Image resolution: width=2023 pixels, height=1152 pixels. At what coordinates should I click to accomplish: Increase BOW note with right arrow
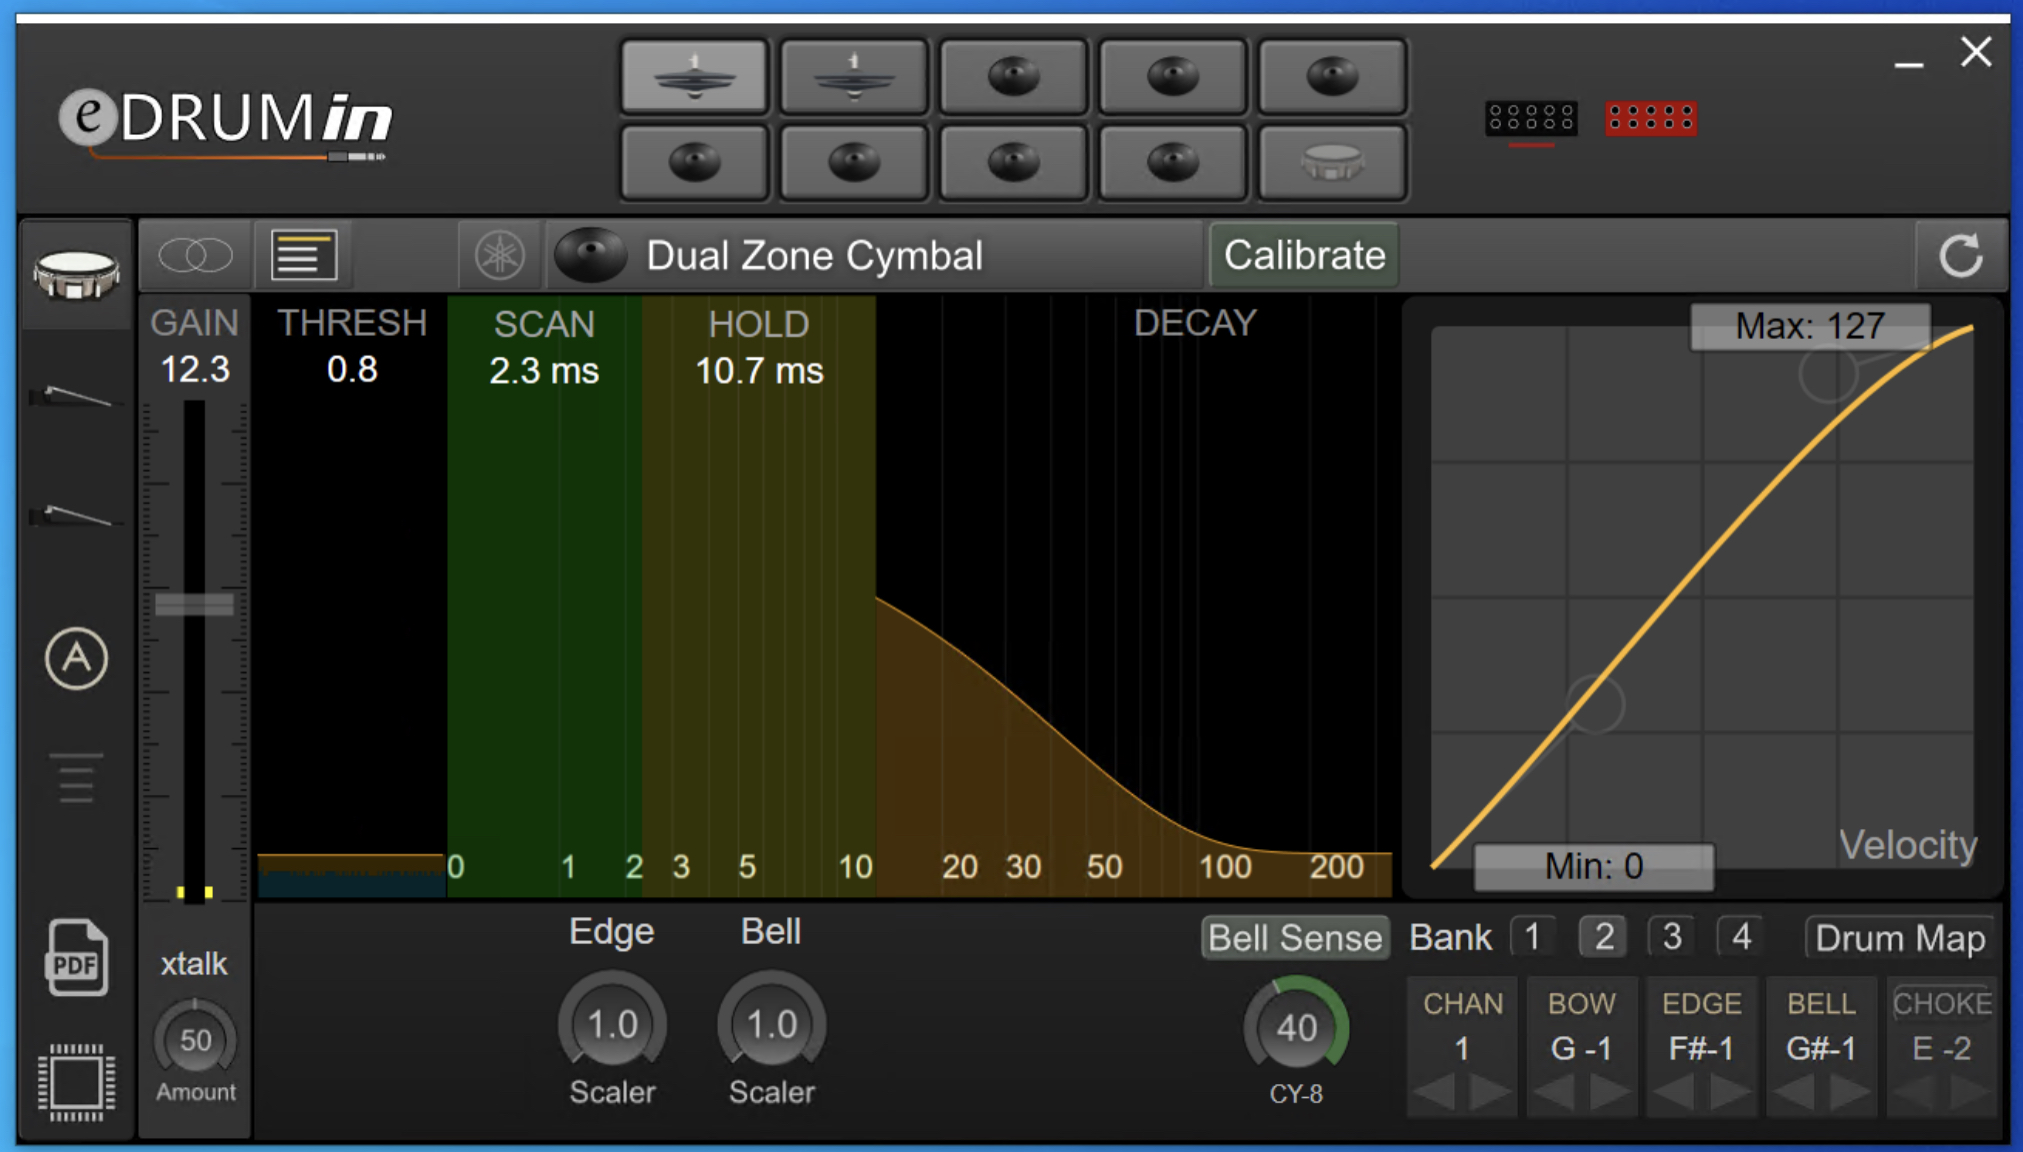click(x=1609, y=1092)
